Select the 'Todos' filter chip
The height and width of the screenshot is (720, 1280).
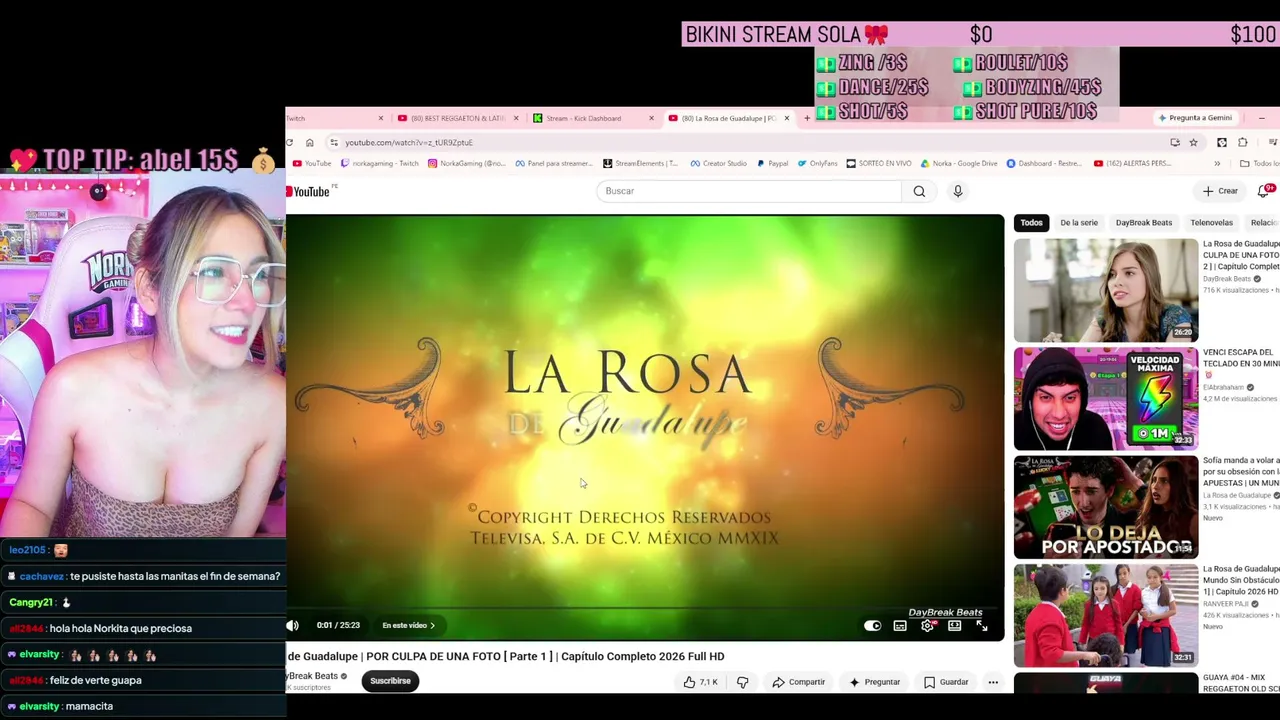[x=1031, y=223]
